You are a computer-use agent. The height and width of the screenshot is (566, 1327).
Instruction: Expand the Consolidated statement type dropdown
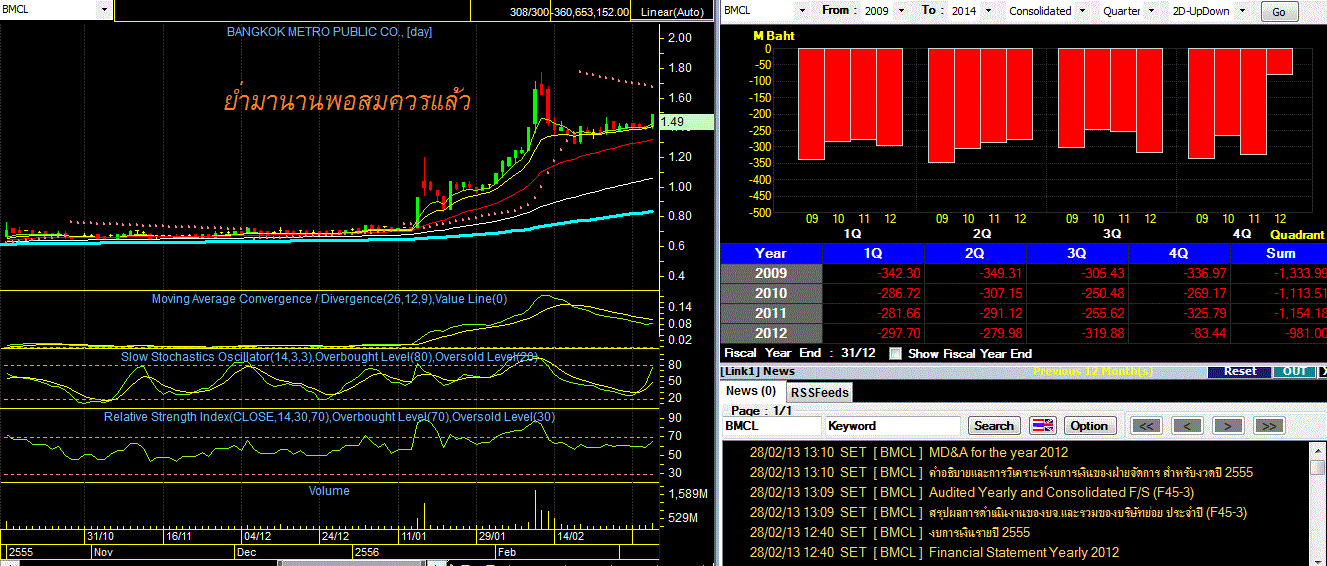click(x=1081, y=11)
